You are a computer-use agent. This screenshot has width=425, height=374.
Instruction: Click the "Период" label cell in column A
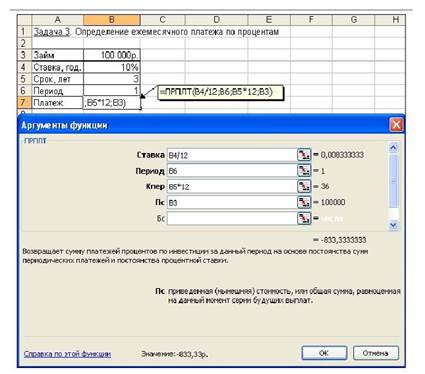pyautogui.click(x=58, y=90)
